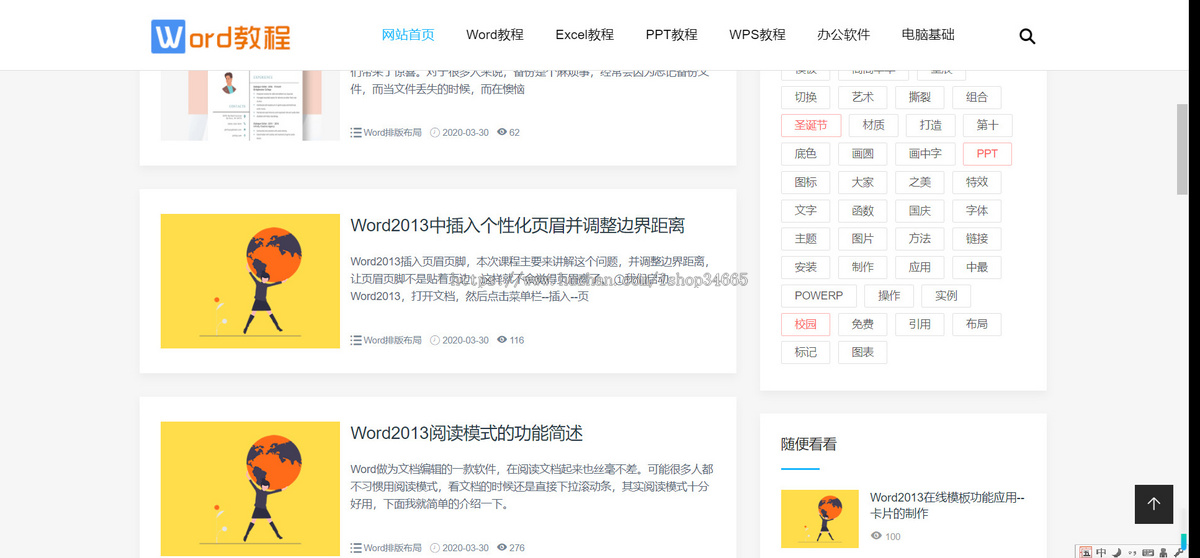Open article Word2013阅读模式的功能简述
The height and width of the screenshot is (558, 1200).
(466, 434)
